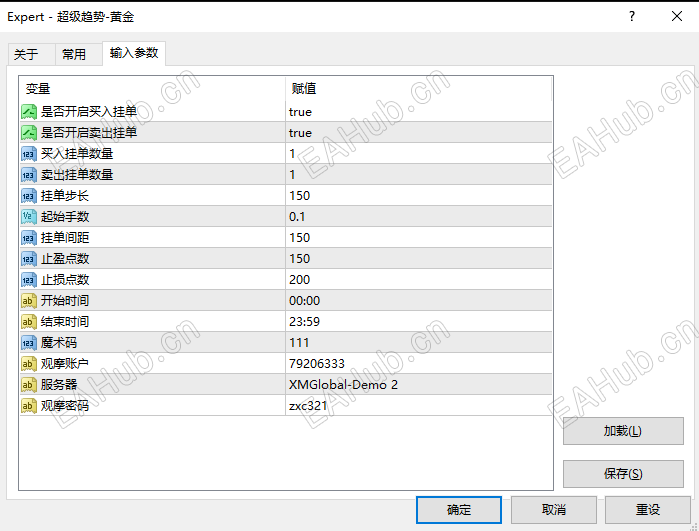Cancel the dialog with 取消
The image size is (699, 531).
click(554, 510)
